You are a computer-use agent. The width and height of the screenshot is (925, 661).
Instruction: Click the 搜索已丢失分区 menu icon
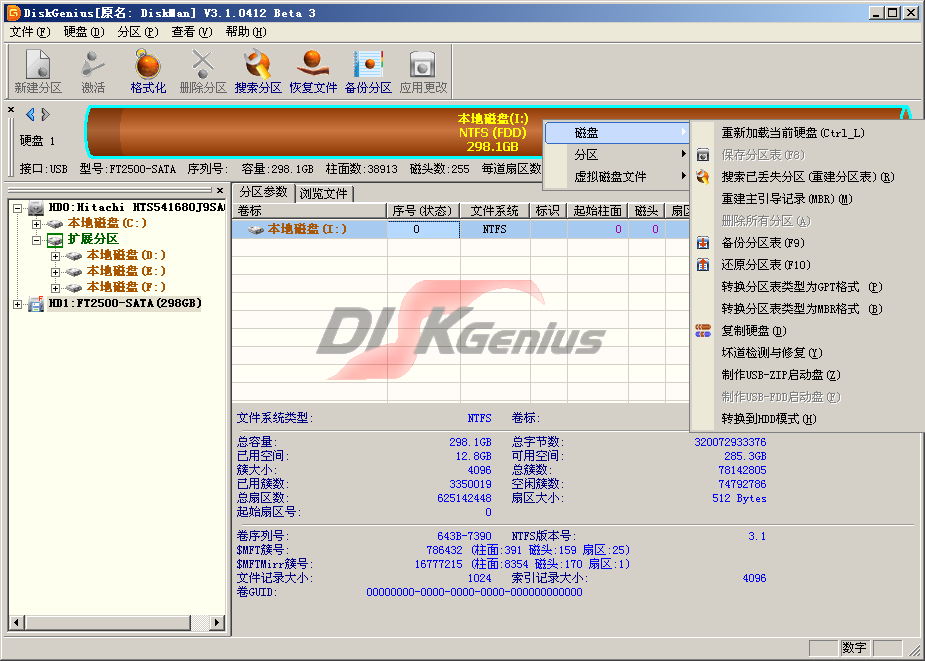click(703, 176)
